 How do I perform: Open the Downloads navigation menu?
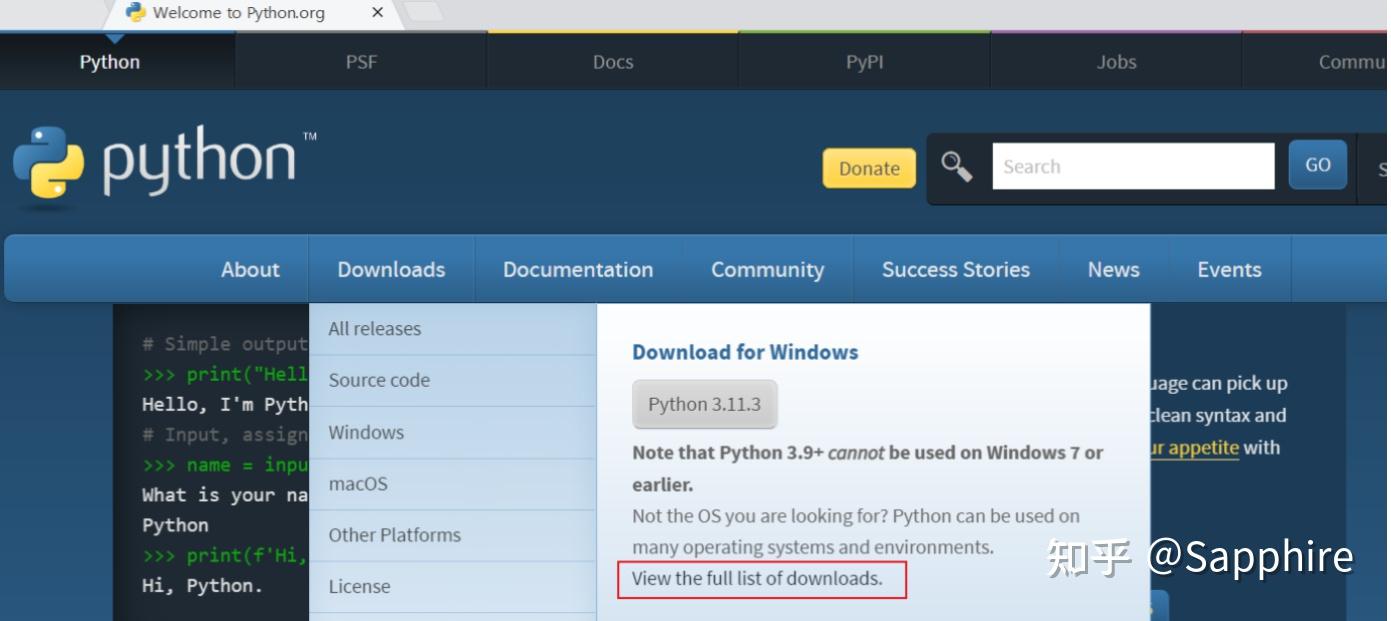tap(391, 270)
